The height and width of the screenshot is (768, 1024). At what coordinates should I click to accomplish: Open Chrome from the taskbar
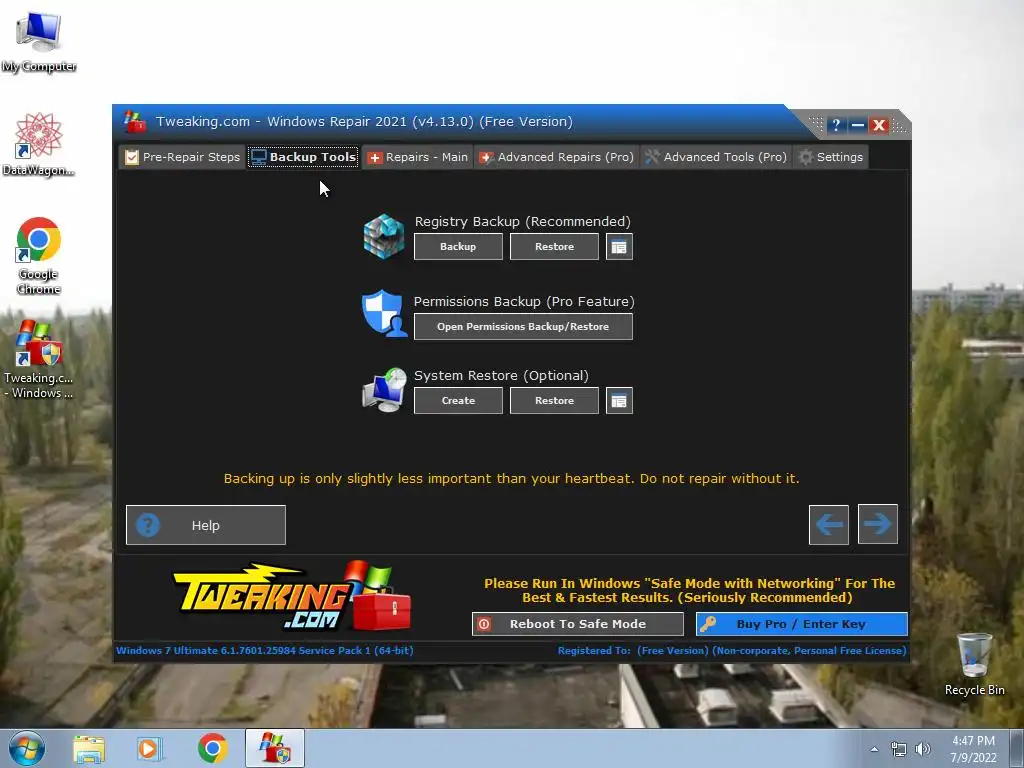click(212, 749)
